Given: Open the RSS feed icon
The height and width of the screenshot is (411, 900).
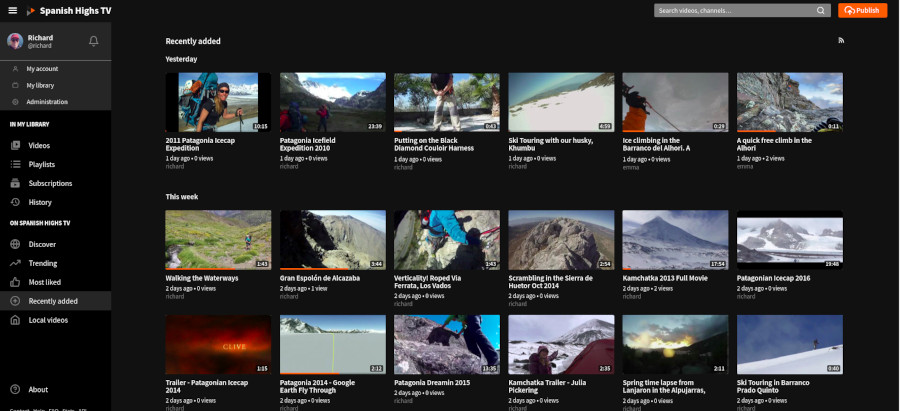Looking at the screenshot, I should coord(841,41).
